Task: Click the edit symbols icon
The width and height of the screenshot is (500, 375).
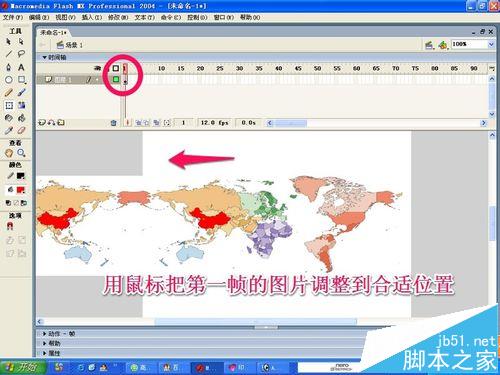Action: 443,45
